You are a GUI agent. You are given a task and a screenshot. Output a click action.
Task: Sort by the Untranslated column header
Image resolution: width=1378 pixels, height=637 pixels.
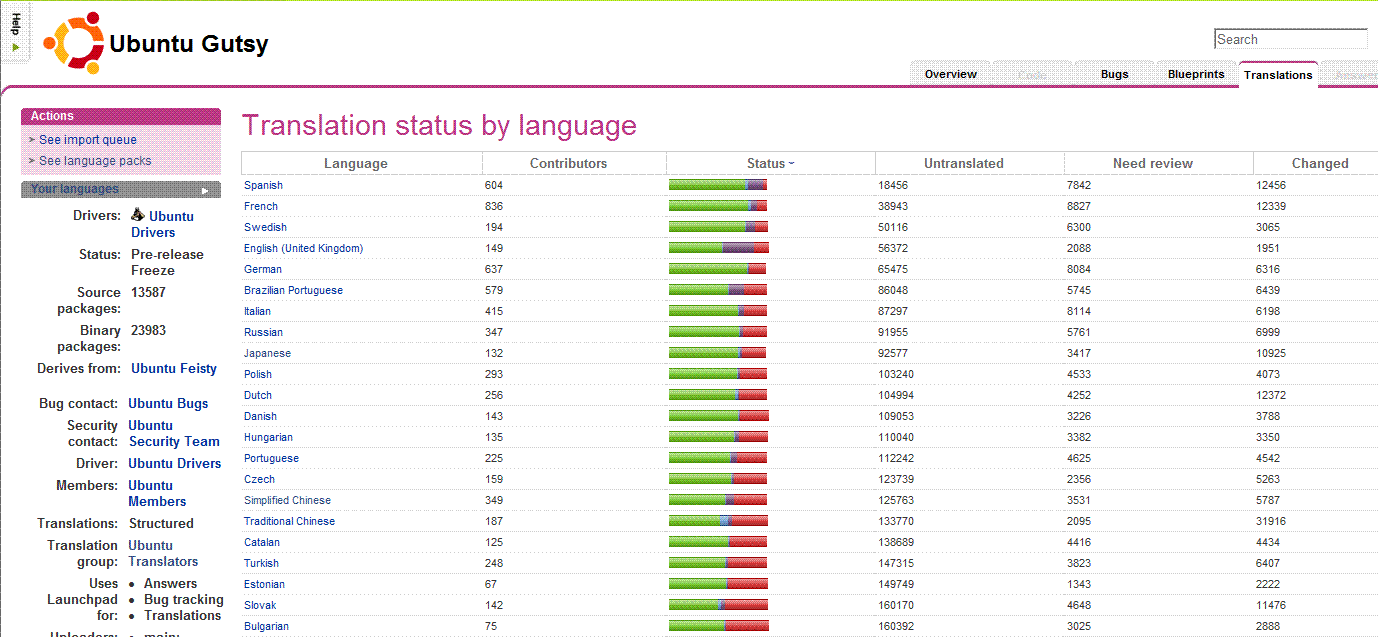964,164
